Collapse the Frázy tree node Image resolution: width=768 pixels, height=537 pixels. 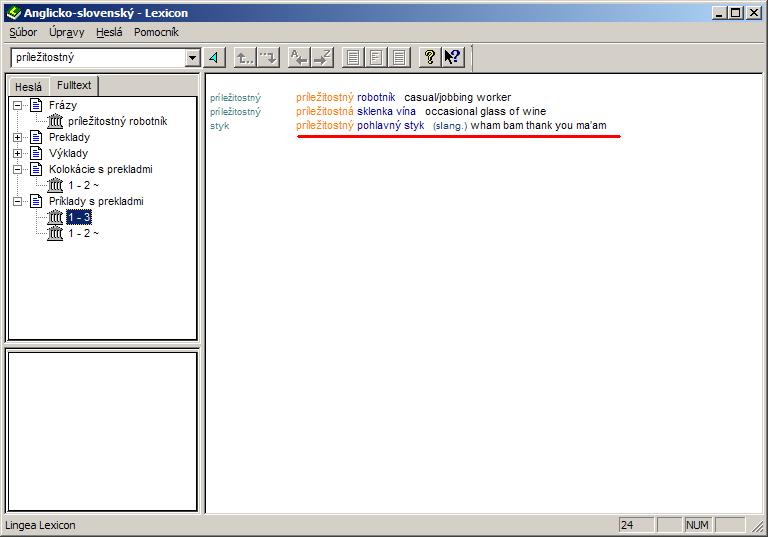point(18,105)
